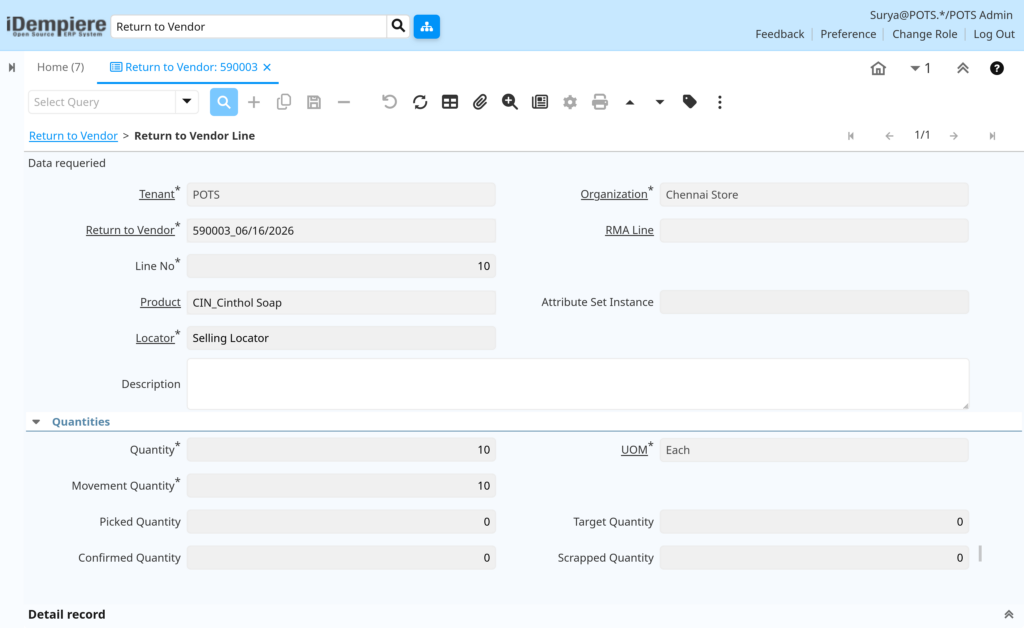Copy record using toolbar copy icon
This screenshot has width=1024, height=628.
[x=283, y=102]
